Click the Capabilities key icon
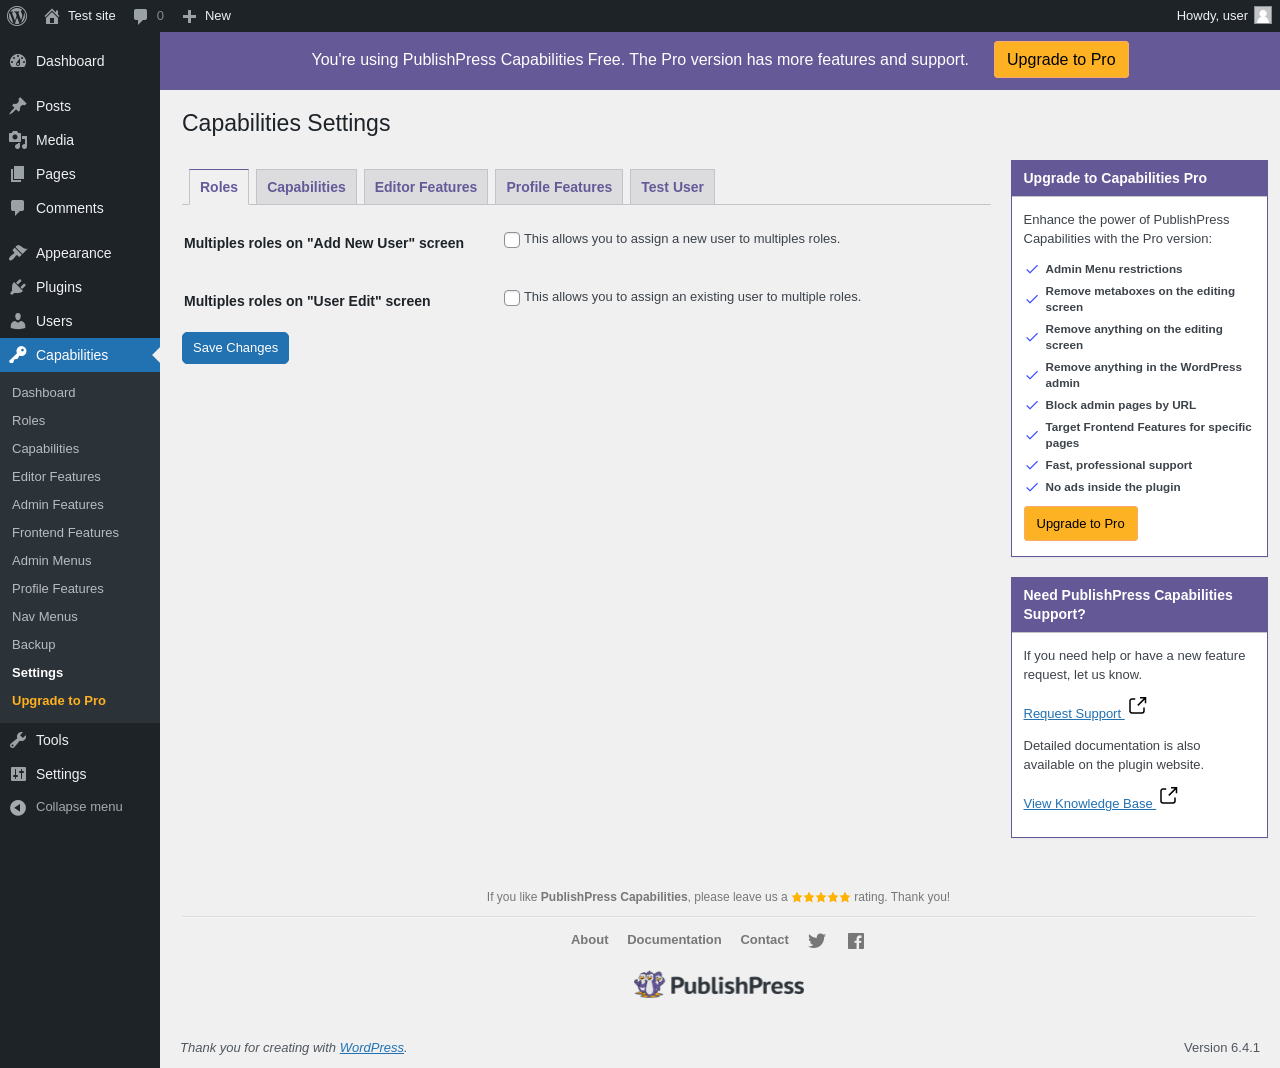Viewport: 1280px width, 1068px height. coord(18,355)
